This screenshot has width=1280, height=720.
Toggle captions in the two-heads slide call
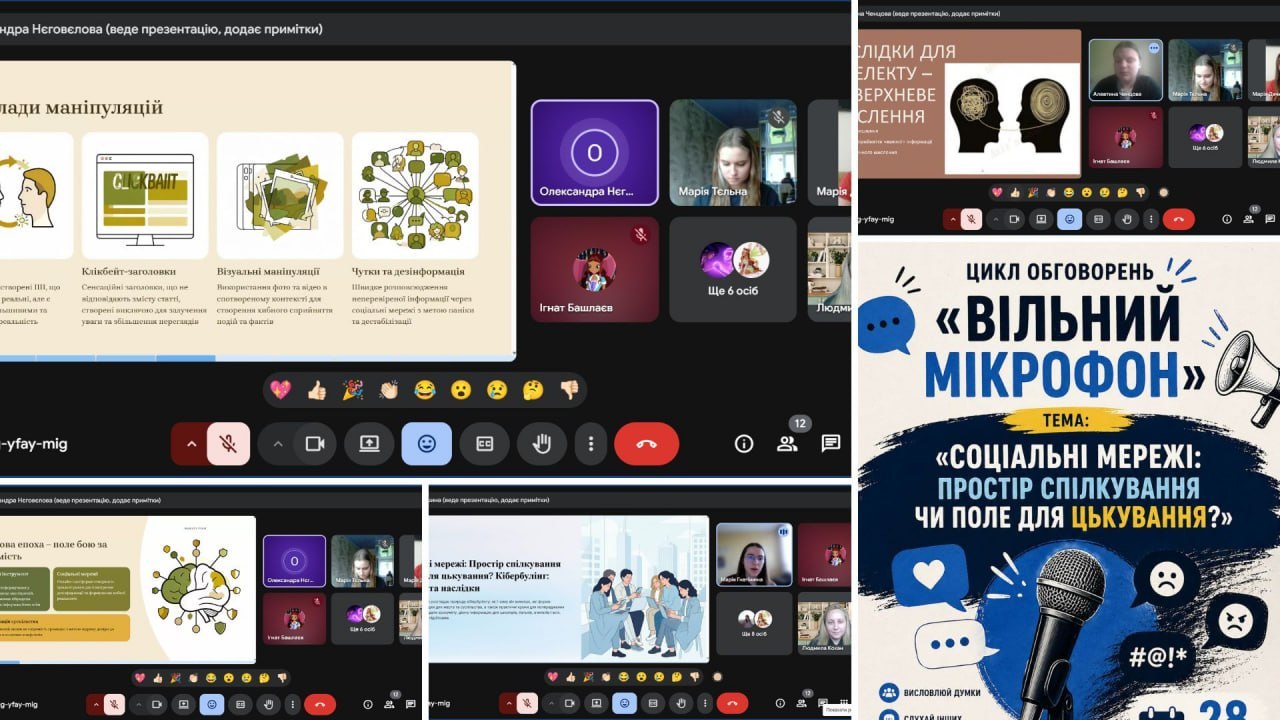(1098, 219)
